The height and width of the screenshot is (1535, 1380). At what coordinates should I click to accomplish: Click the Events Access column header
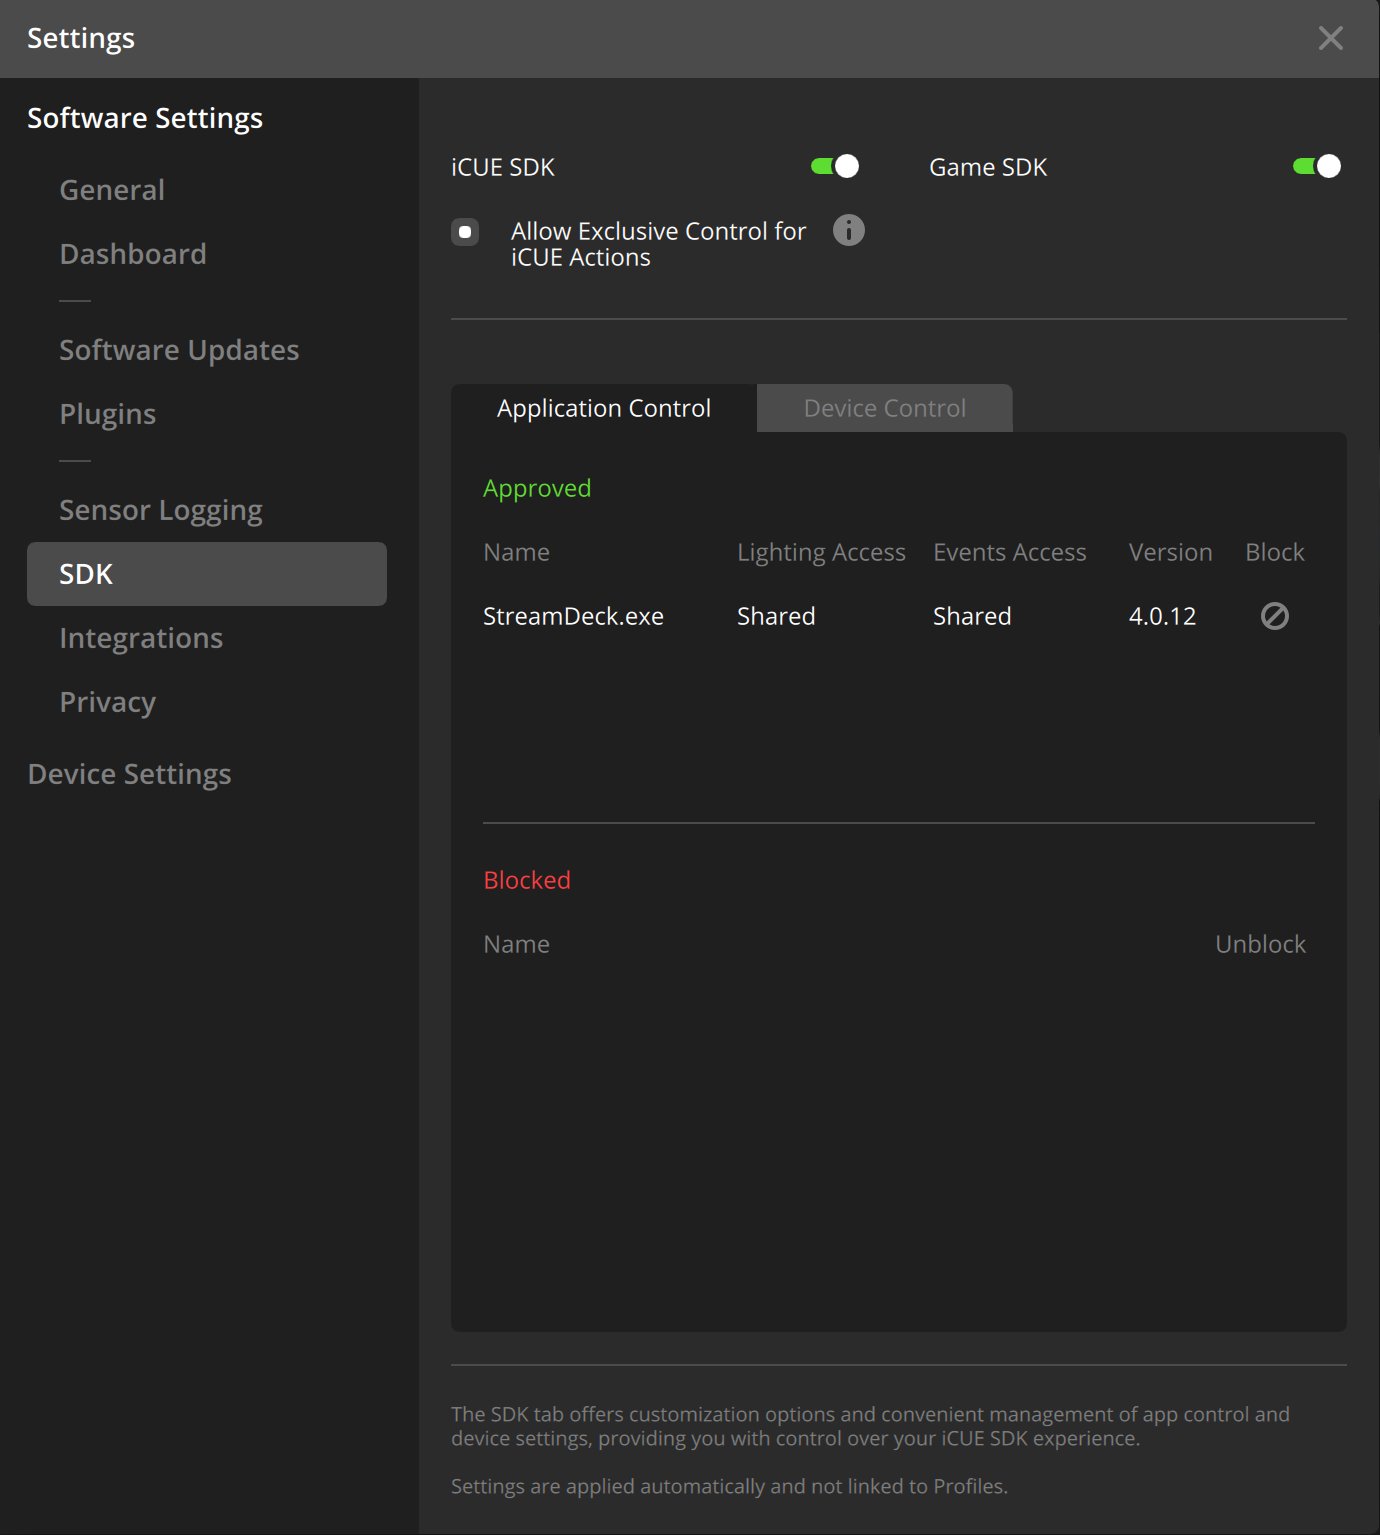[x=1009, y=552]
